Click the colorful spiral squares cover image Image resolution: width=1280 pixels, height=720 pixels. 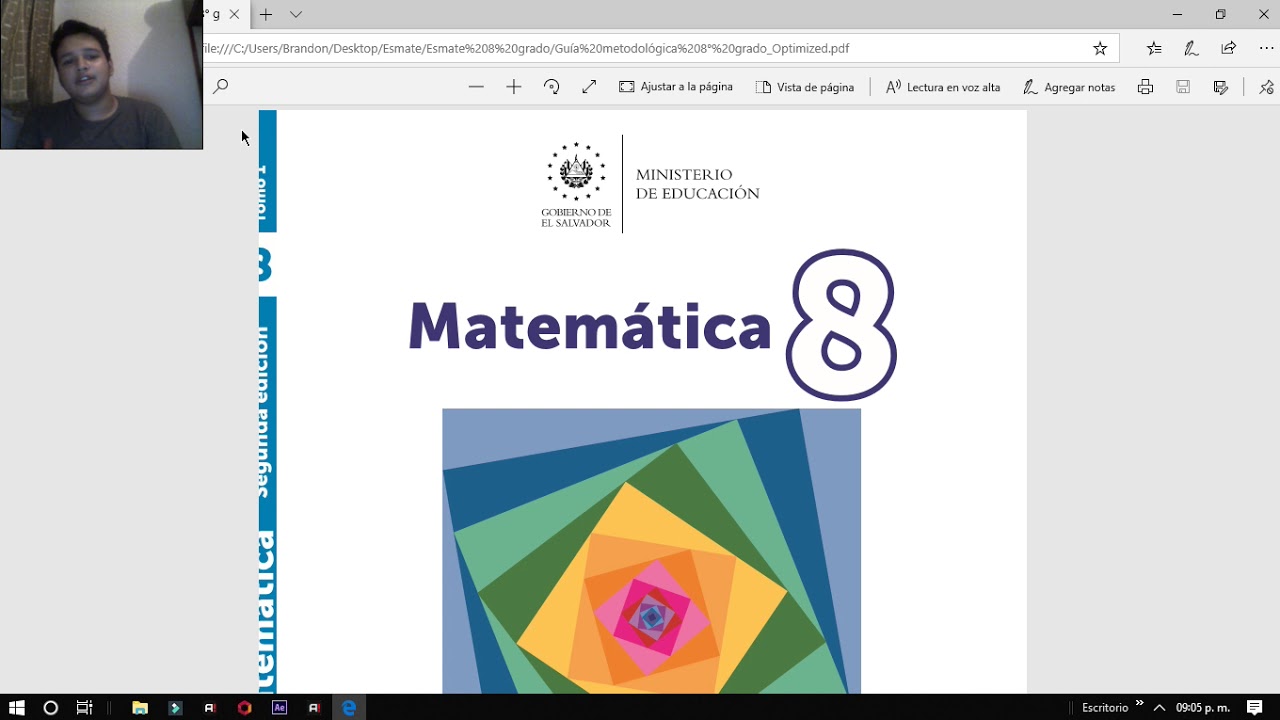pos(651,551)
